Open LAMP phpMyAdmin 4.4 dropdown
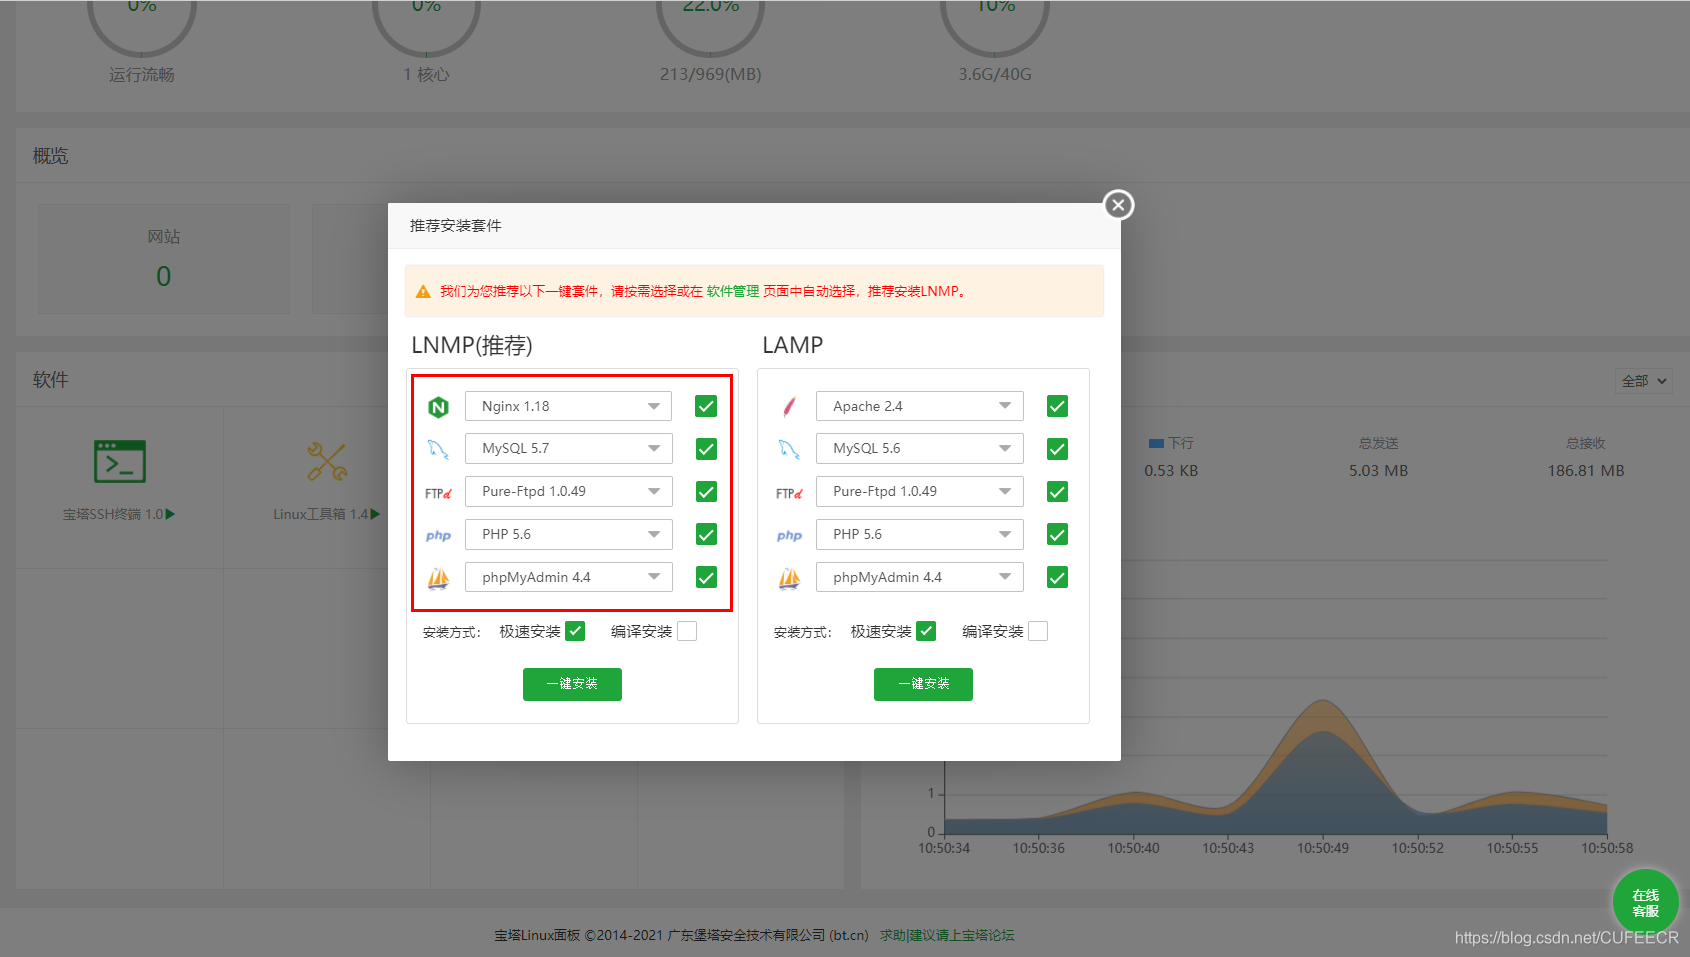 click(x=919, y=577)
